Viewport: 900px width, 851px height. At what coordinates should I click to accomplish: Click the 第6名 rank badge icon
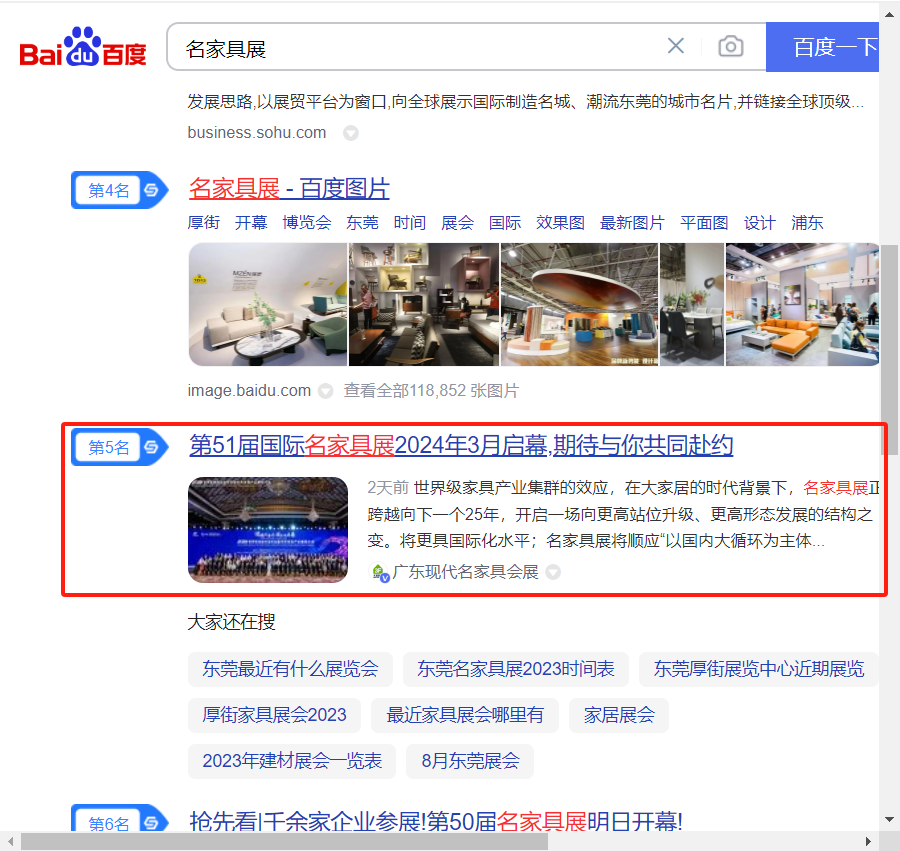(x=151, y=823)
